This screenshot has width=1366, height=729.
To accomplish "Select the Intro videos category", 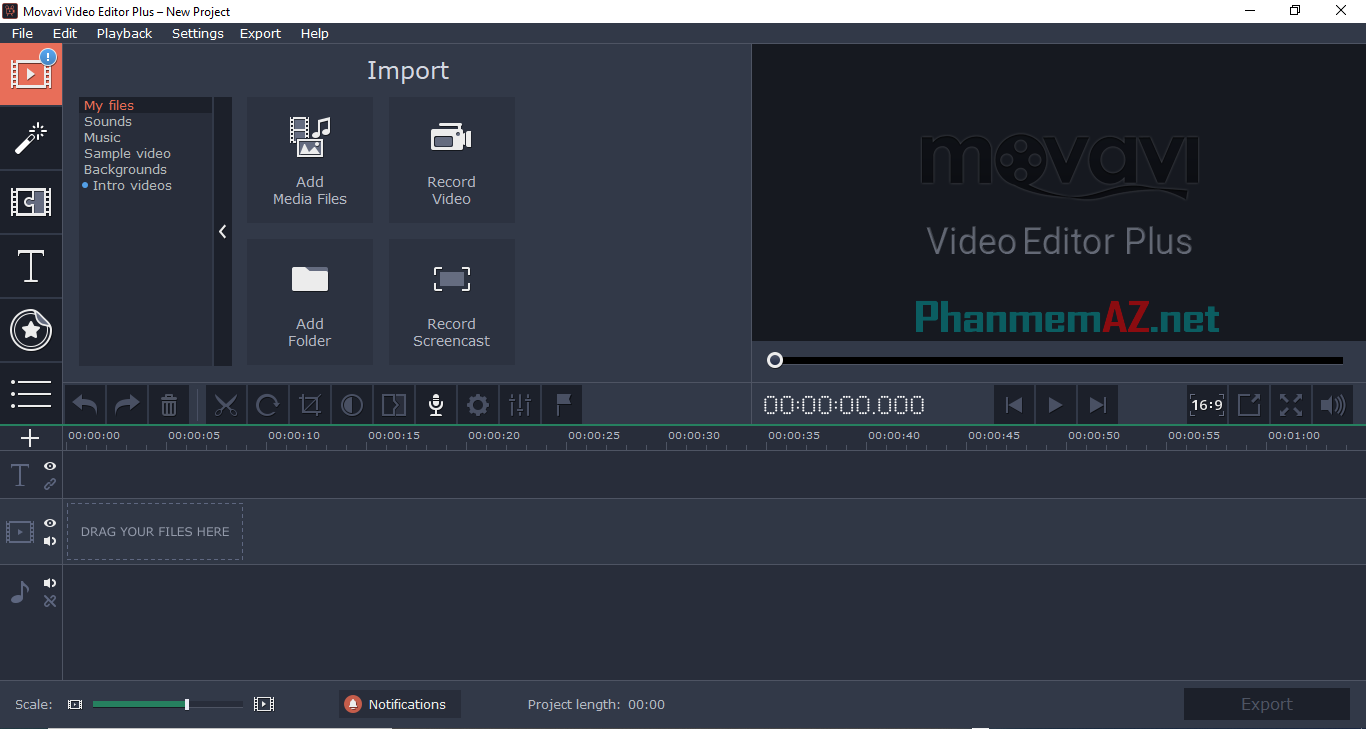I will (131, 185).
